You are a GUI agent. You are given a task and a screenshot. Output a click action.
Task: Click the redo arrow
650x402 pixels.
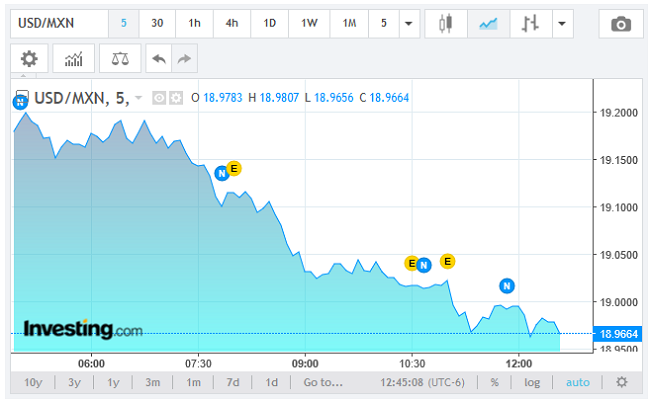point(183,59)
